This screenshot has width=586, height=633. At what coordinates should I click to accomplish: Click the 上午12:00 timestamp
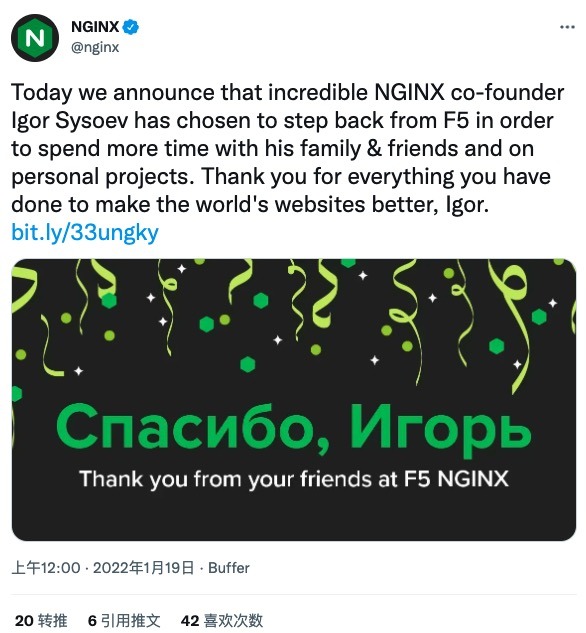(46, 568)
